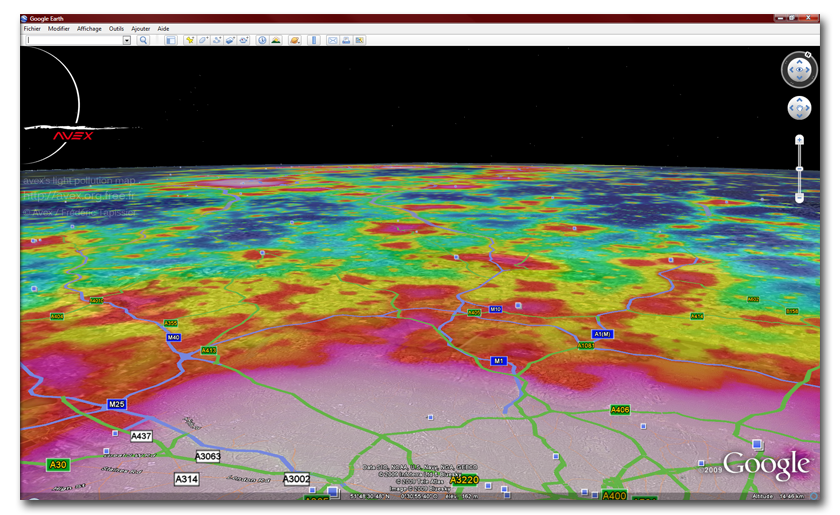Open the Ajouter menu
This screenshot has width=840, height=515.
(141, 29)
